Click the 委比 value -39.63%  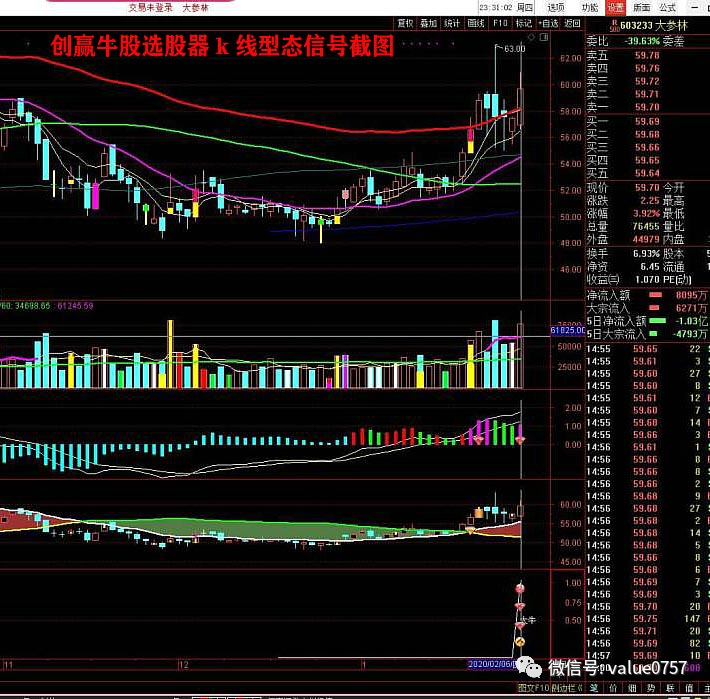pyautogui.click(x=642, y=41)
